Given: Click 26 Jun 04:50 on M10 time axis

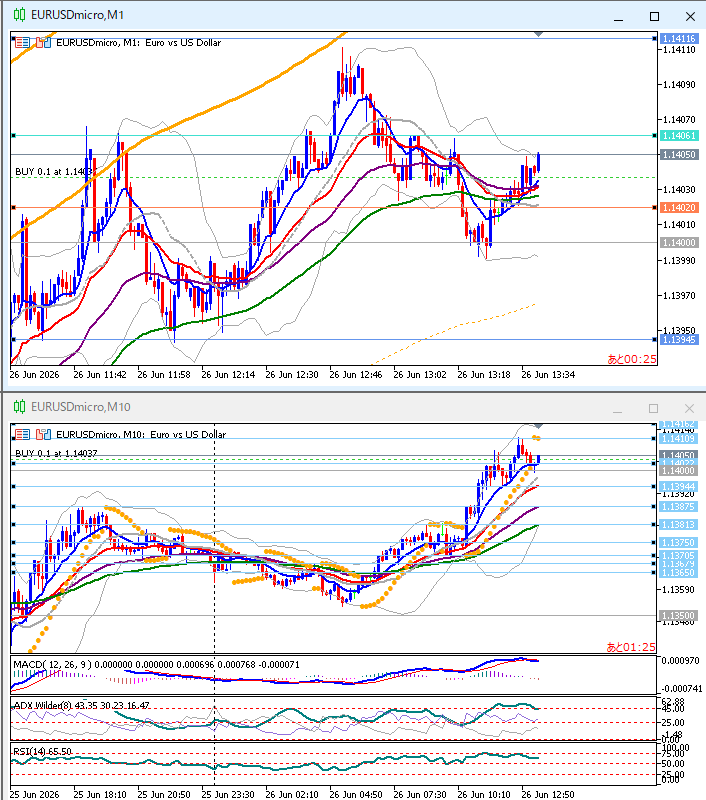Looking at the screenshot, I should pyautogui.click(x=356, y=794).
